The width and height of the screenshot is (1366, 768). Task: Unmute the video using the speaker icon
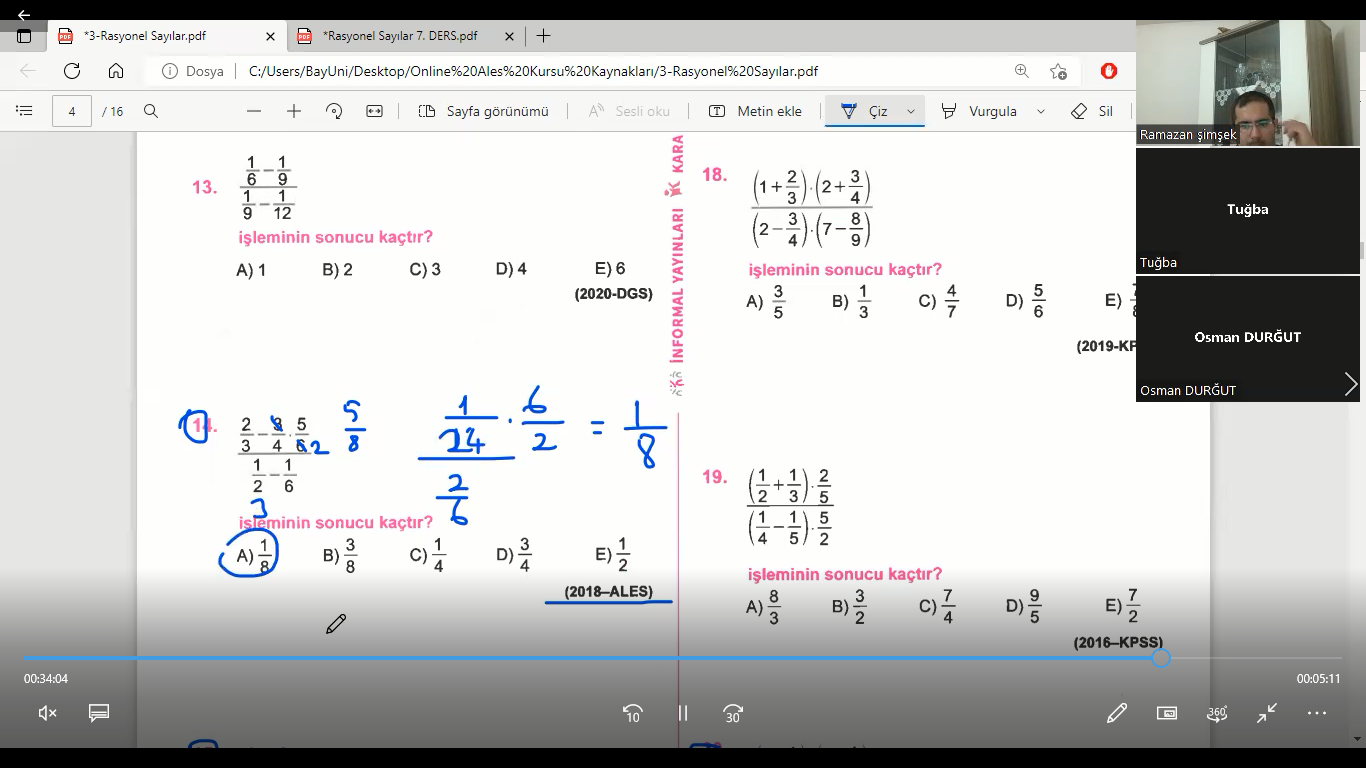[x=47, y=713]
